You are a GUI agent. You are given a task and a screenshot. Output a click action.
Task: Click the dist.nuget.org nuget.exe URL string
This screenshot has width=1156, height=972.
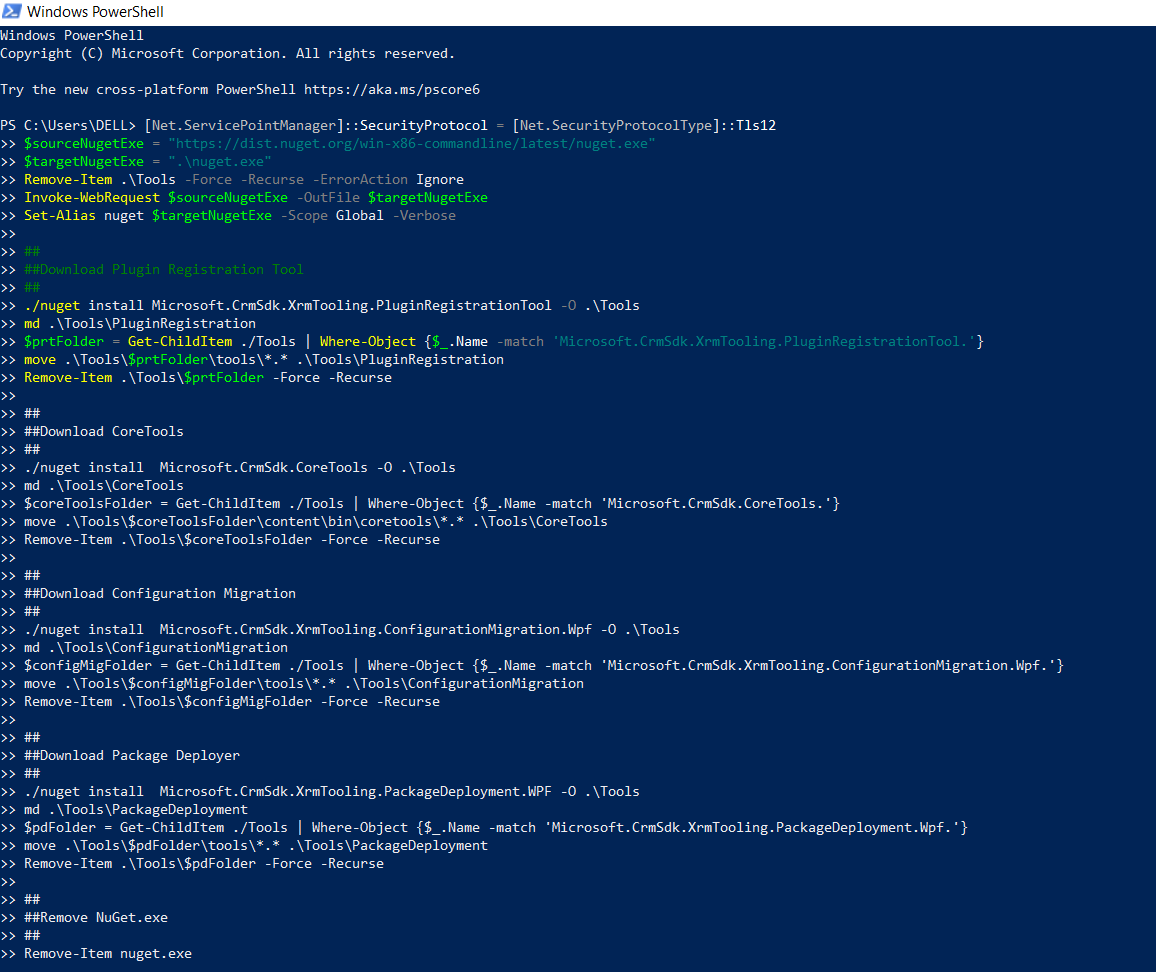(x=411, y=143)
